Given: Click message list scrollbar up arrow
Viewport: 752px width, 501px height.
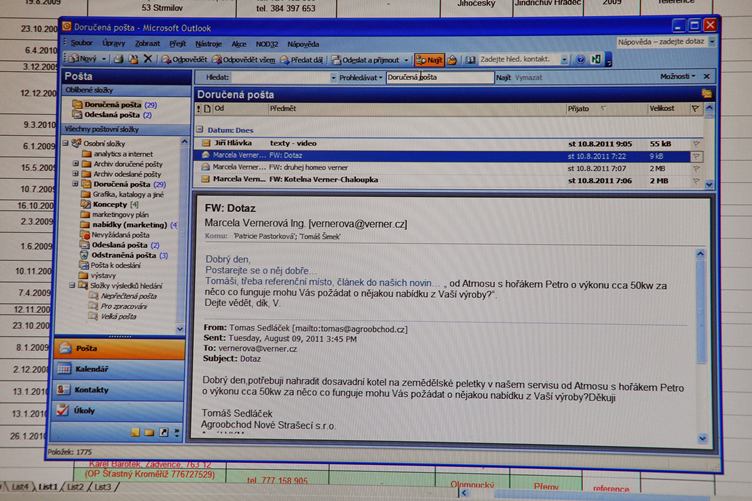Looking at the screenshot, I should click(x=709, y=109).
